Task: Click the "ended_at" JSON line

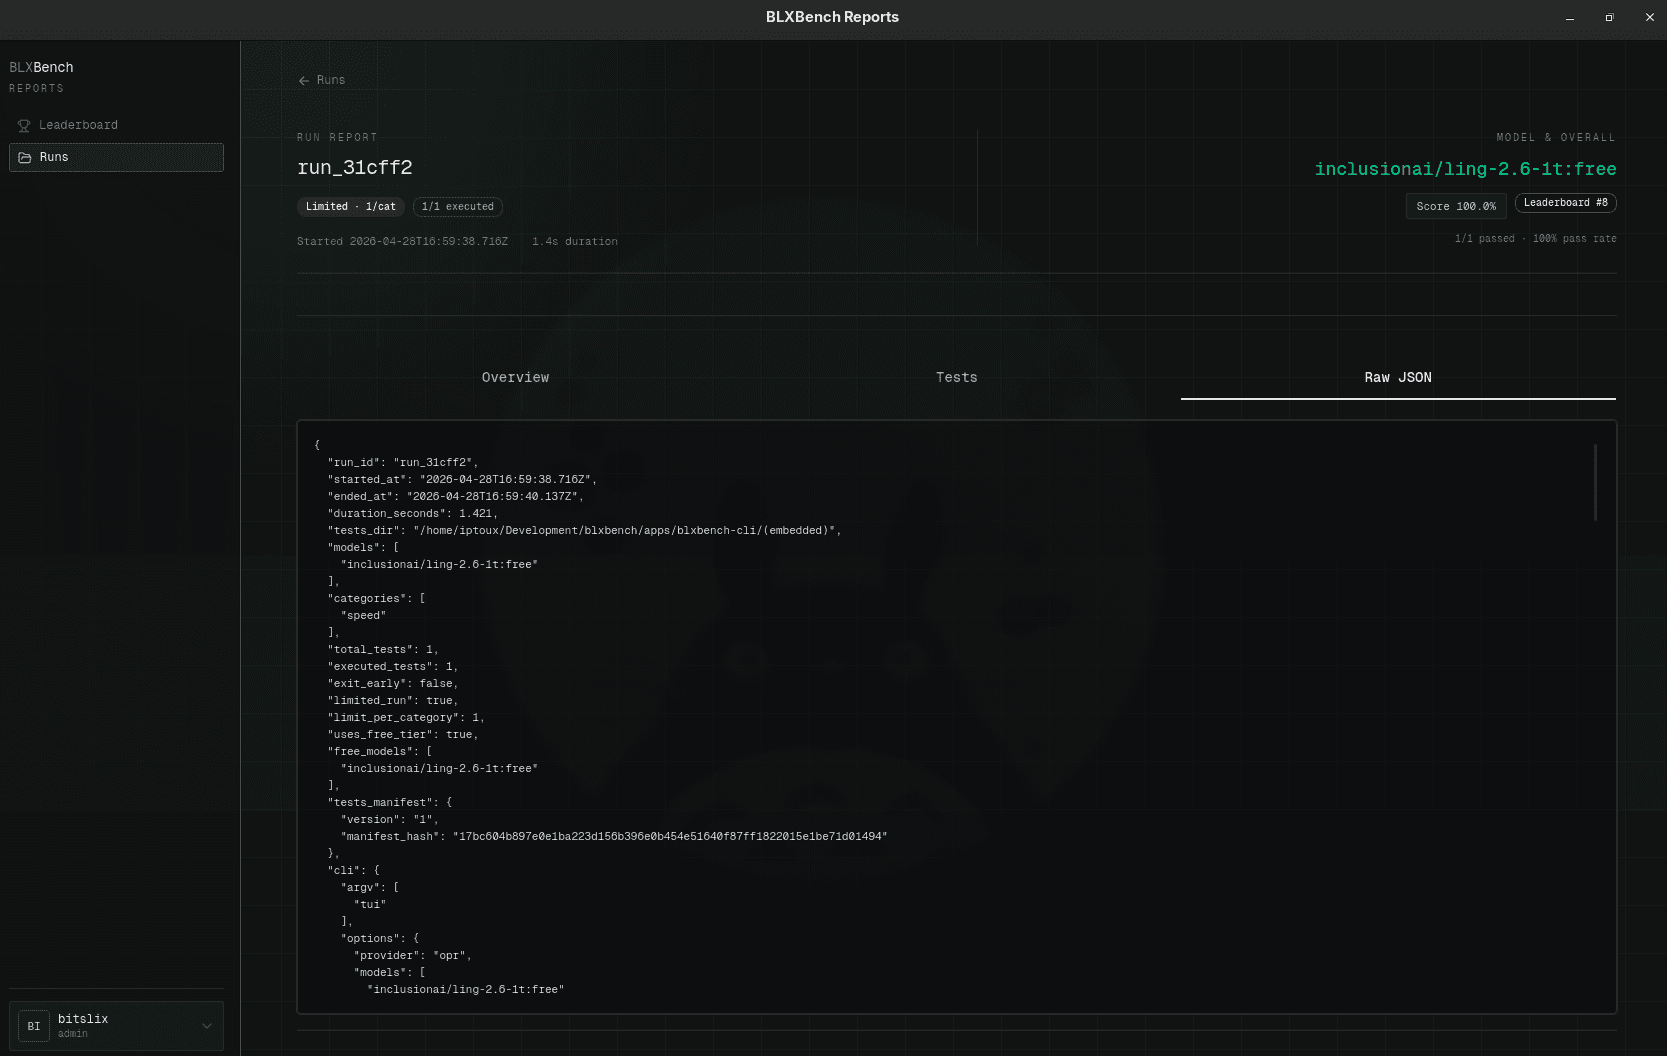Action: click(456, 497)
